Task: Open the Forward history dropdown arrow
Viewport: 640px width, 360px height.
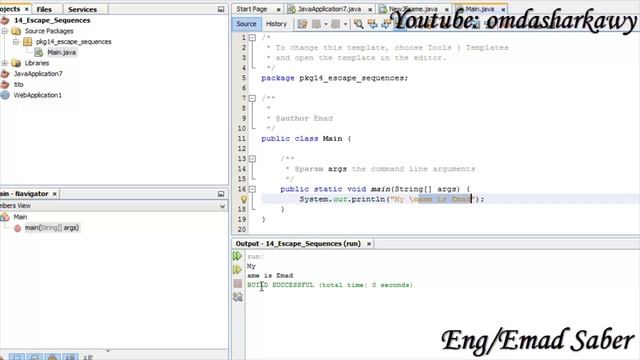Action: 345,24
